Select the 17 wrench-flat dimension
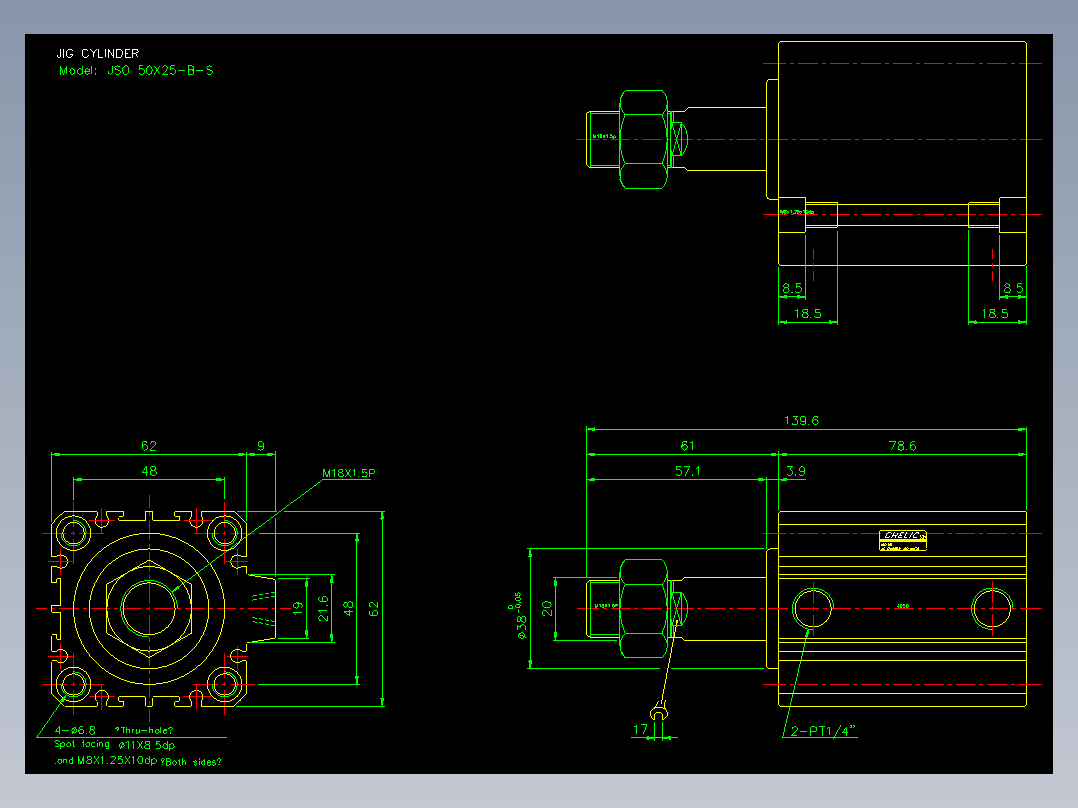Image resolution: width=1078 pixels, height=808 pixels. click(640, 729)
